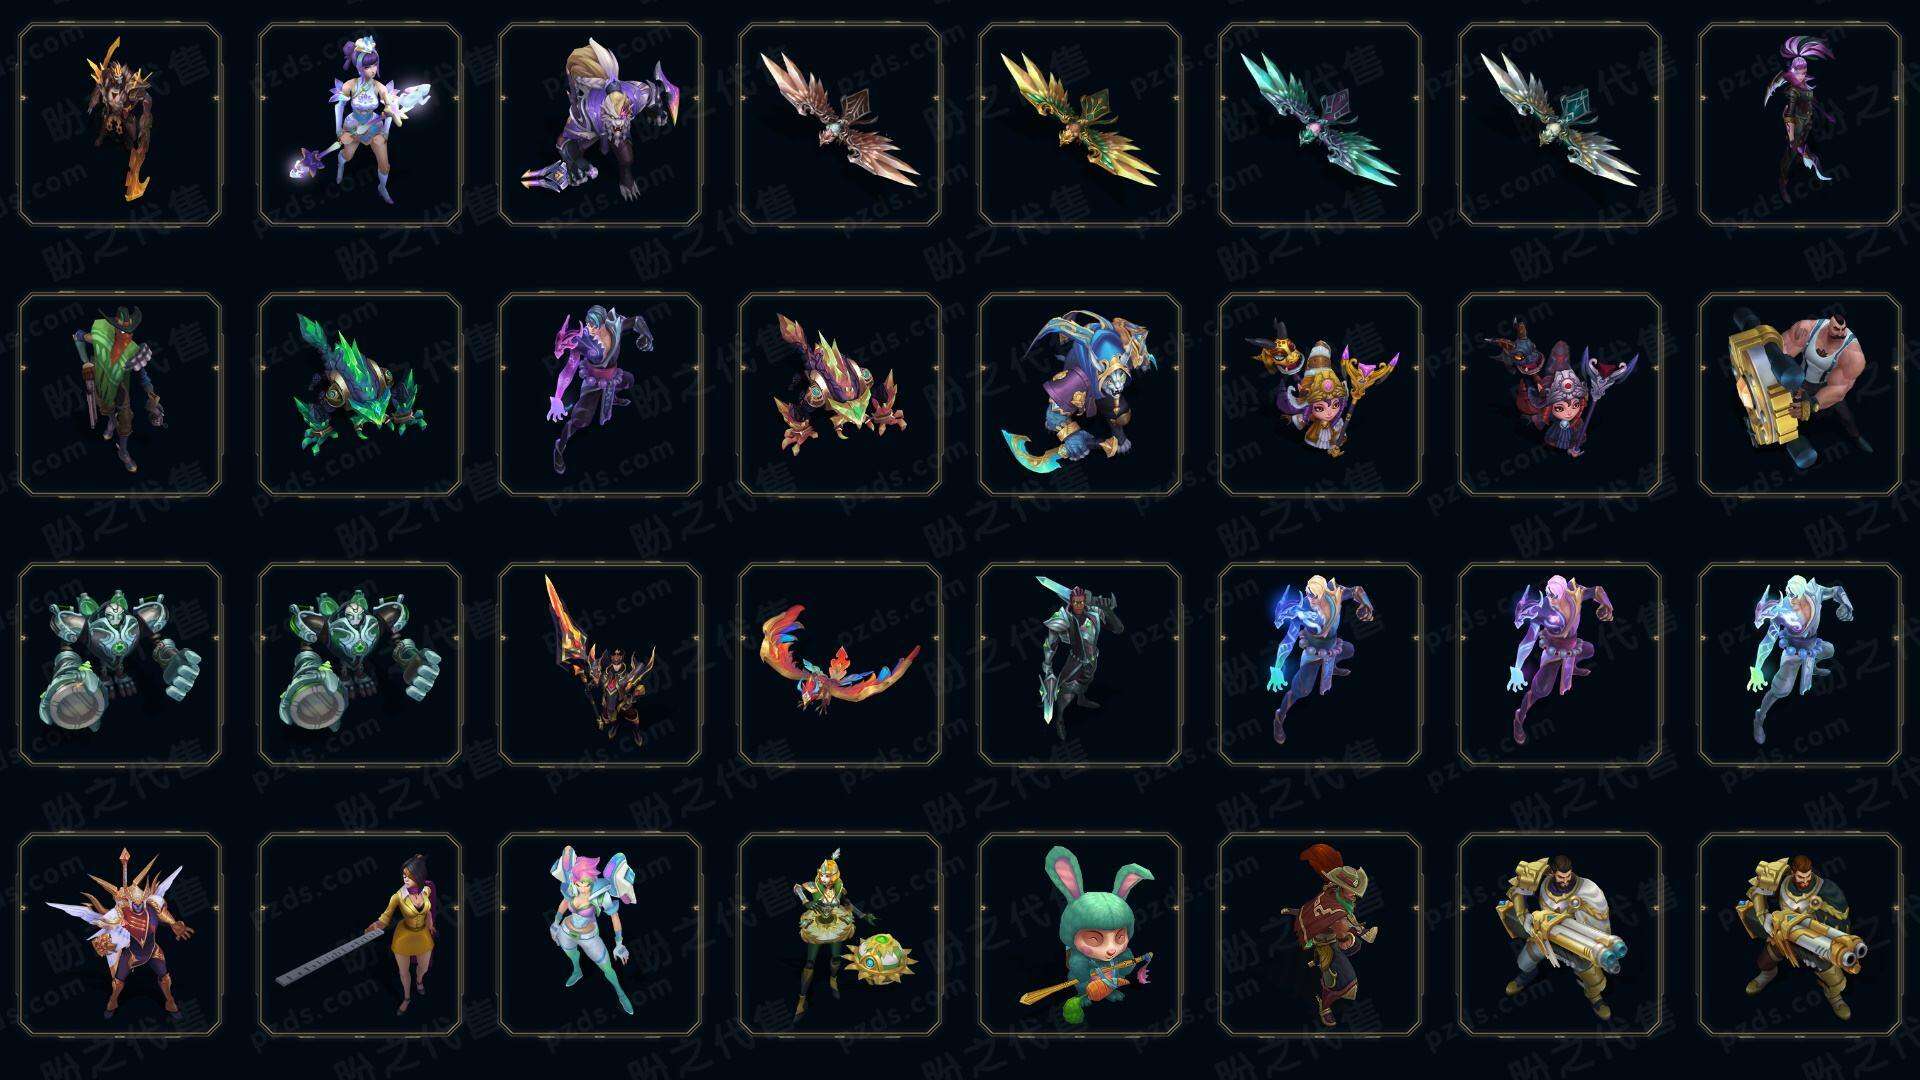This screenshot has width=1920, height=1080.
Task: Click the blue glowing running champion skin
Action: click(1320, 664)
